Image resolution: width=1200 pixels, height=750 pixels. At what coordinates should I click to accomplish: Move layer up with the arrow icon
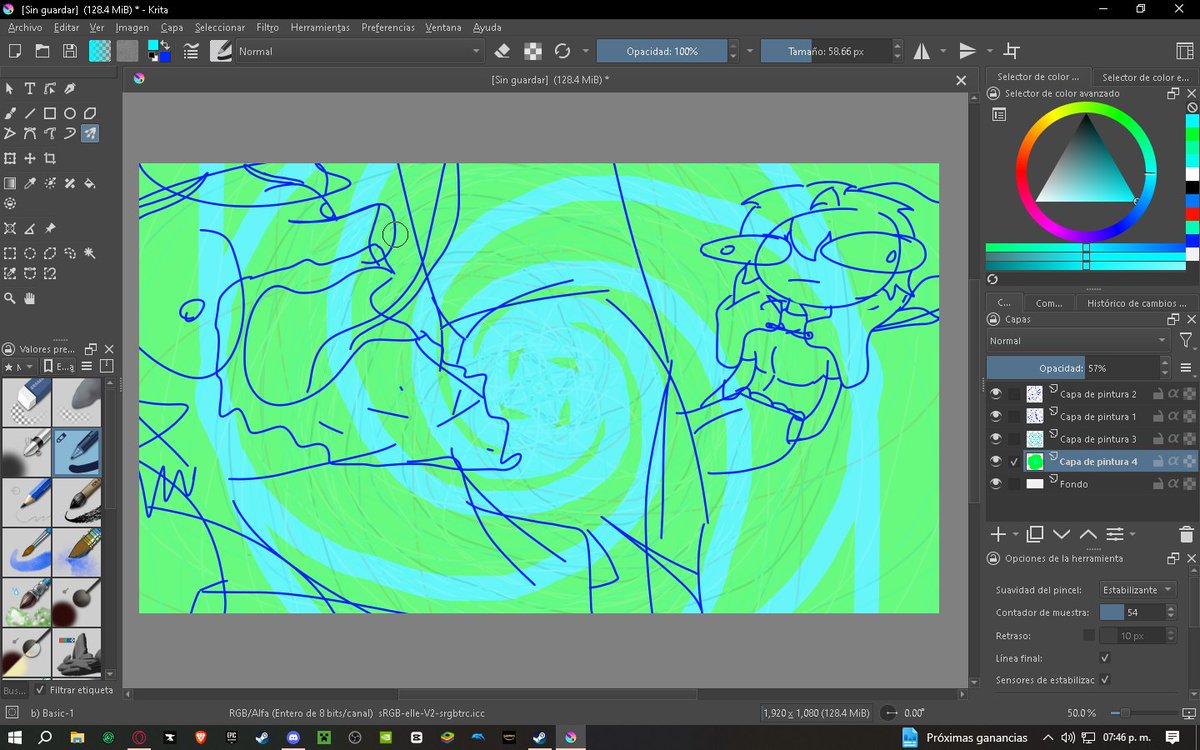point(1088,535)
